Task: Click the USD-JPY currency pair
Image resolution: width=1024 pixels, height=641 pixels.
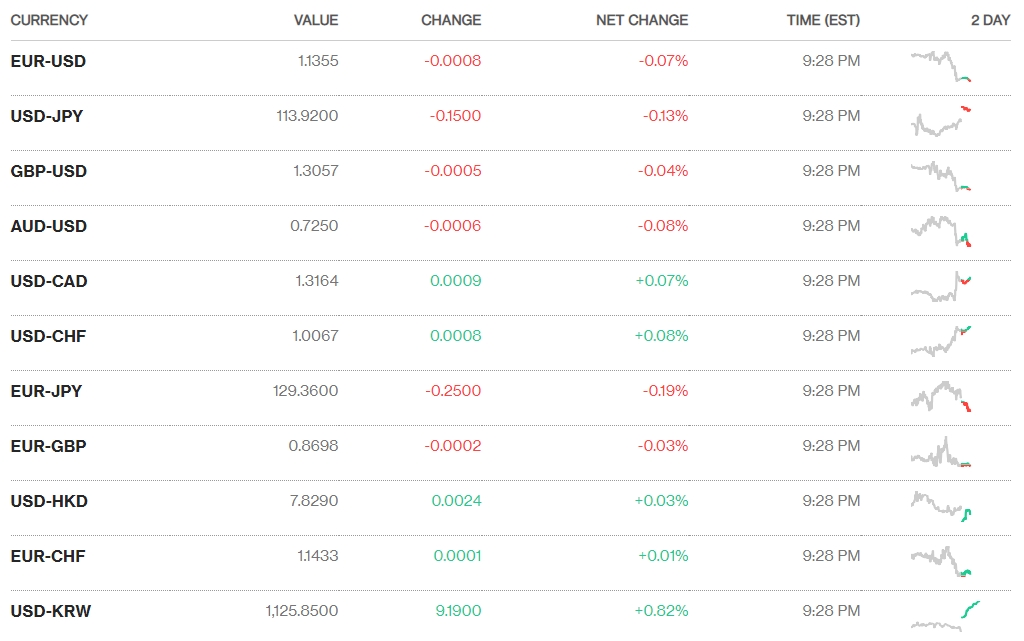Action: [x=47, y=116]
